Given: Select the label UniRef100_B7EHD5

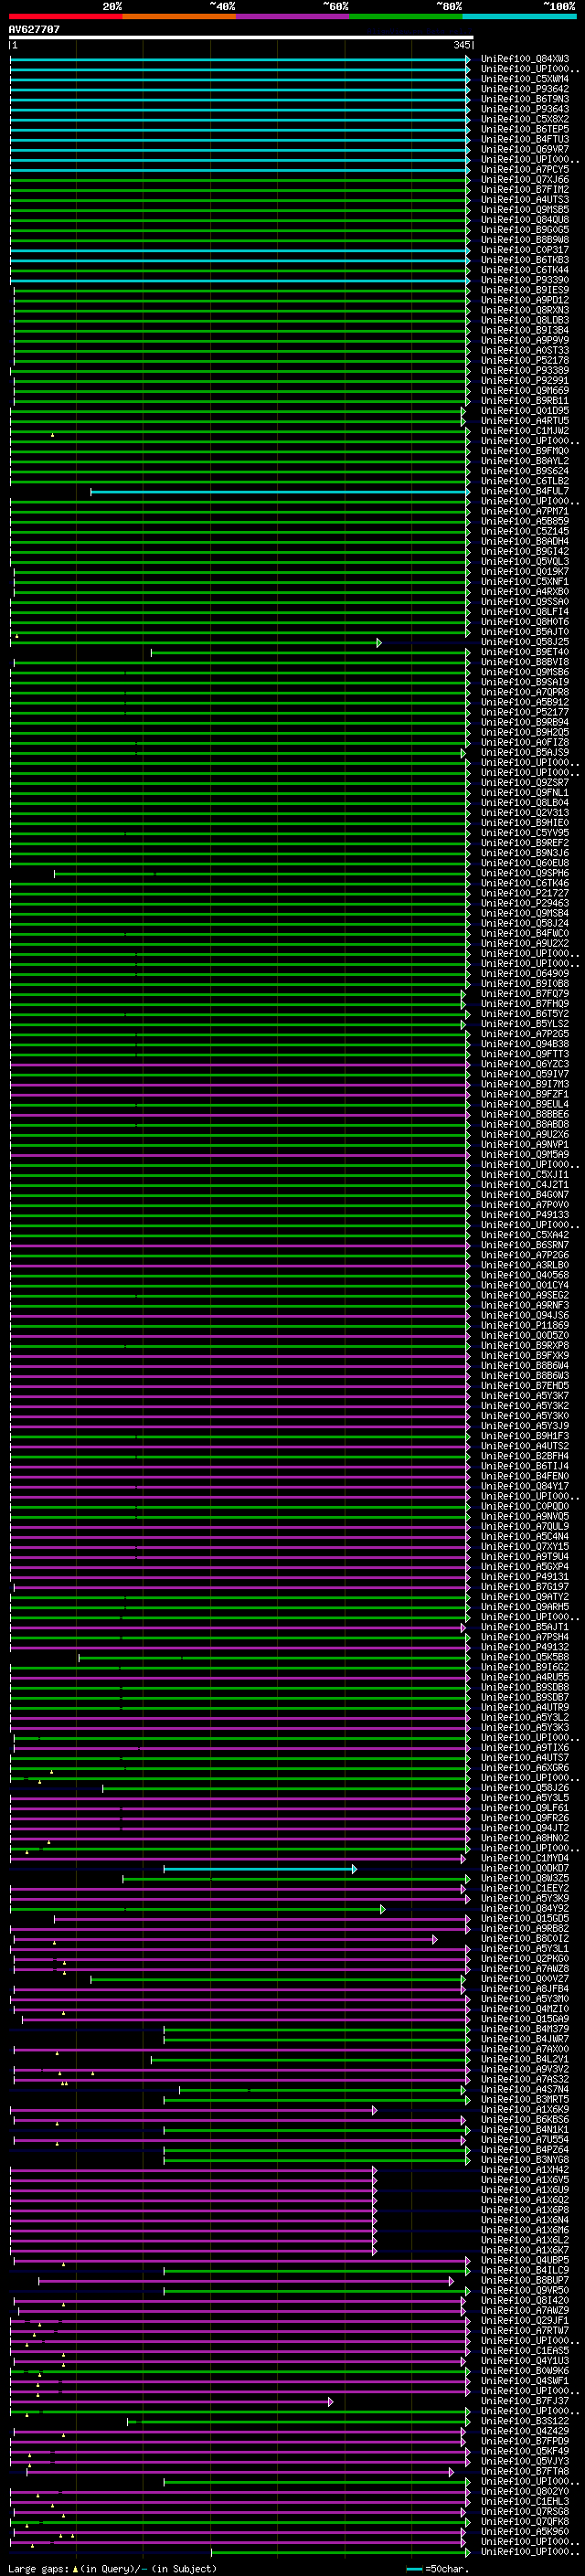Looking at the screenshot, I should click(525, 1386).
